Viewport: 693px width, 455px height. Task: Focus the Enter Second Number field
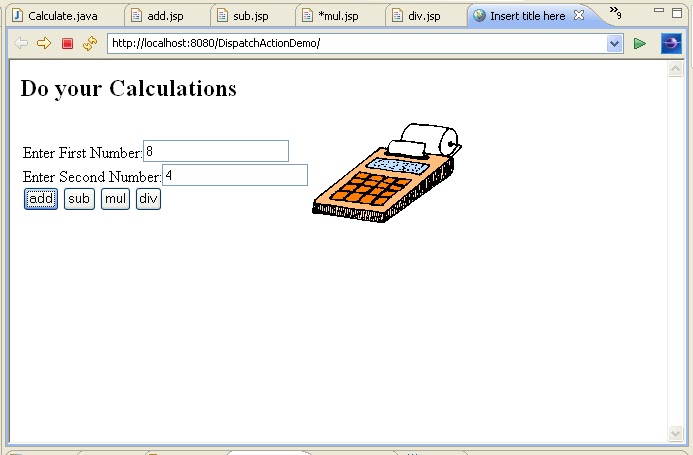235,175
